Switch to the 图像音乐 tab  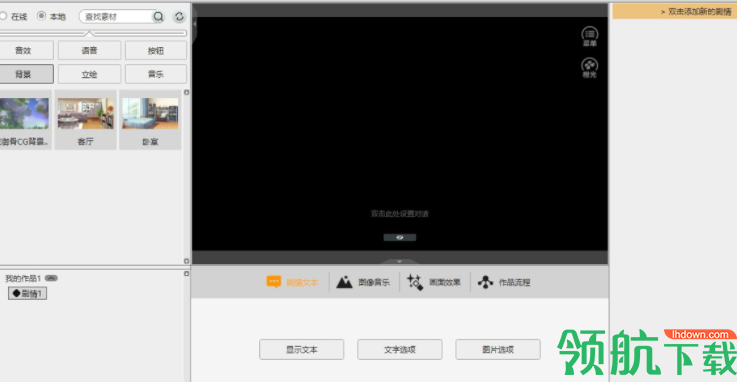pos(363,282)
